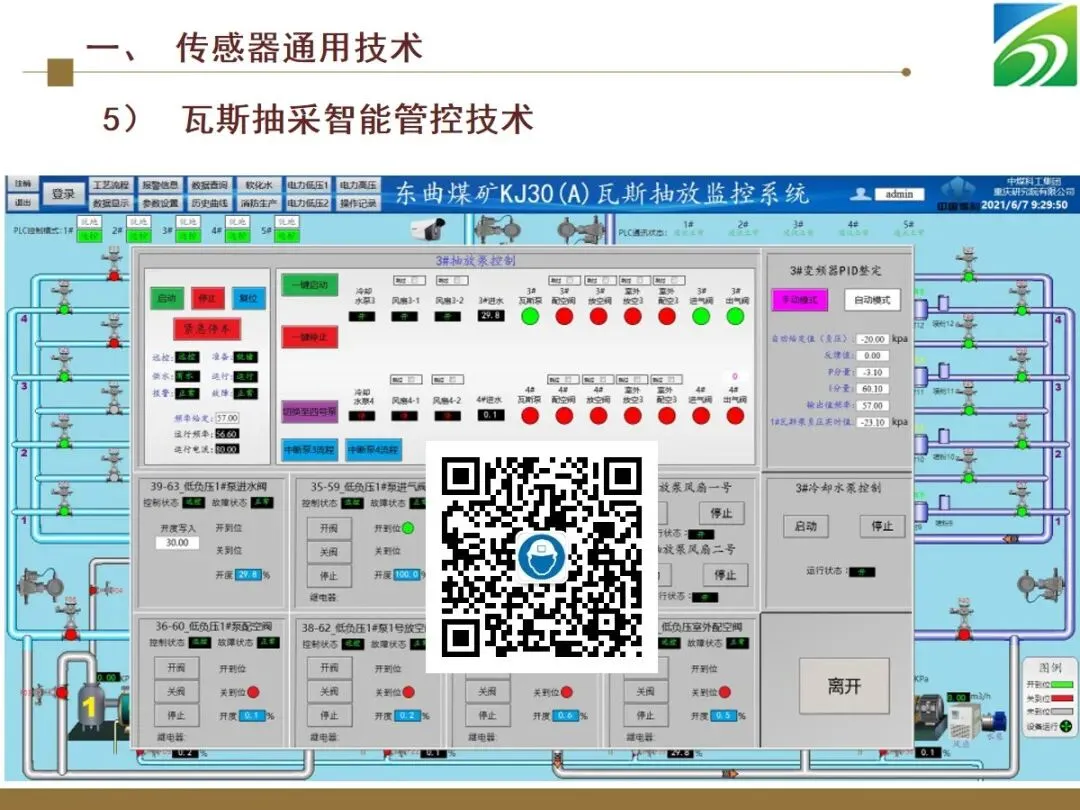Click the red 4#放空阀 status light
The image size is (1080, 810).
click(x=599, y=415)
